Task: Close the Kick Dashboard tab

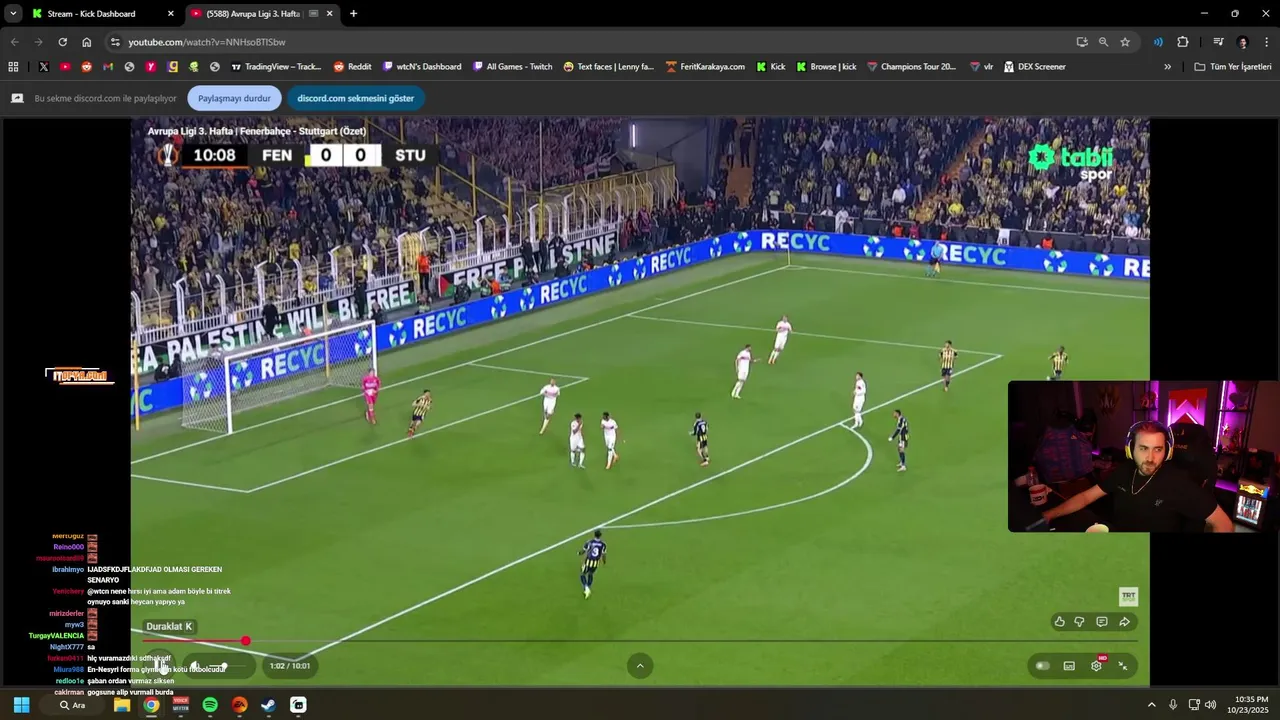Action: 170,14
